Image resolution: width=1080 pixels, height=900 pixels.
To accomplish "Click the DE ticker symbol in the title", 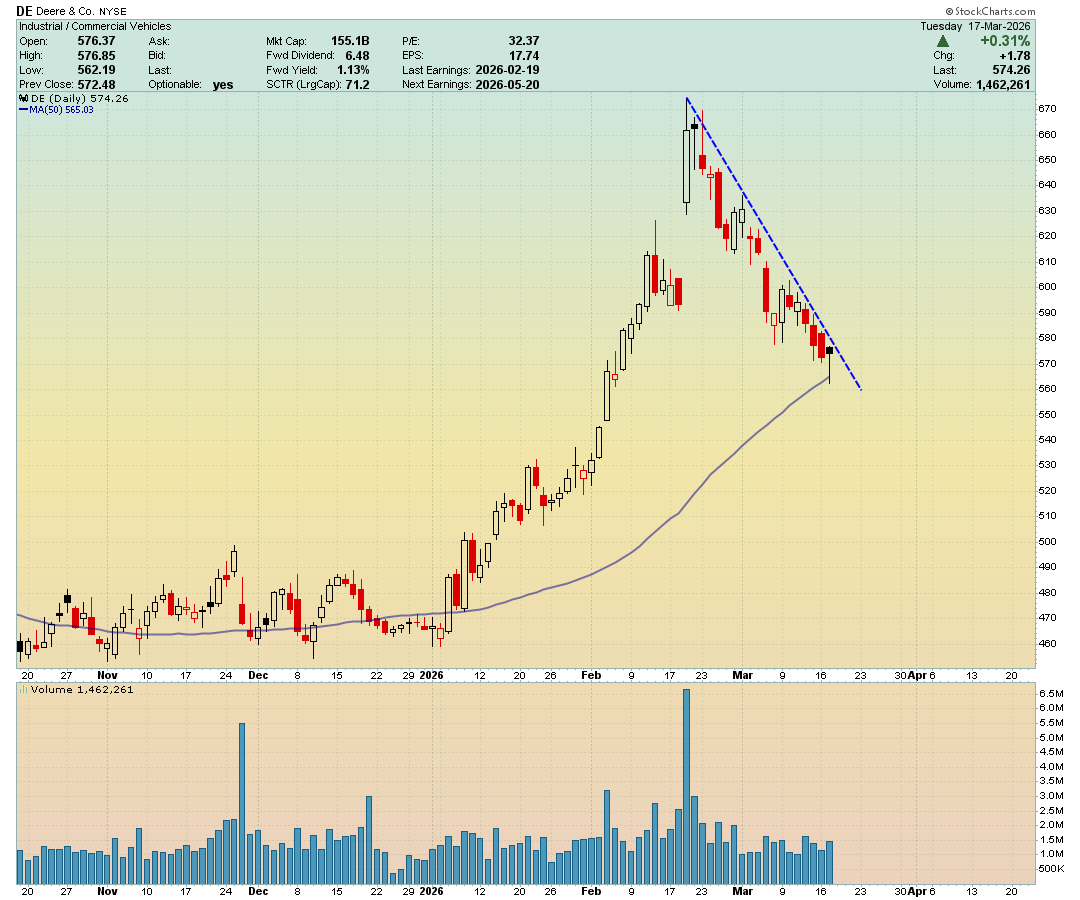I will coord(24,11).
